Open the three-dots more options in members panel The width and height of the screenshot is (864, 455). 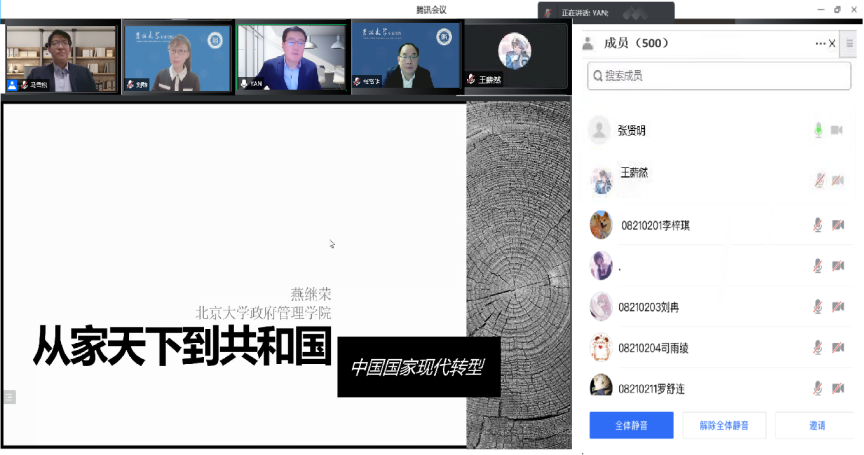pyautogui.click(x=820, y=44)
